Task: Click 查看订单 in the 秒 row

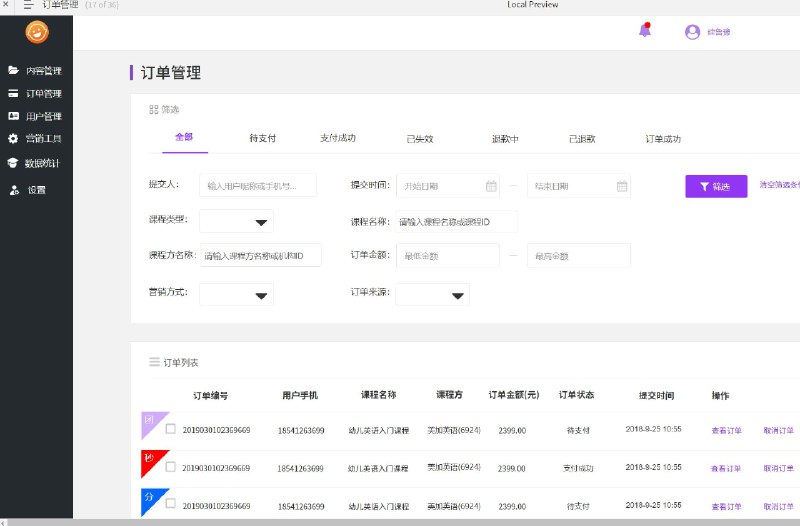Action: [x=726, y=468]
